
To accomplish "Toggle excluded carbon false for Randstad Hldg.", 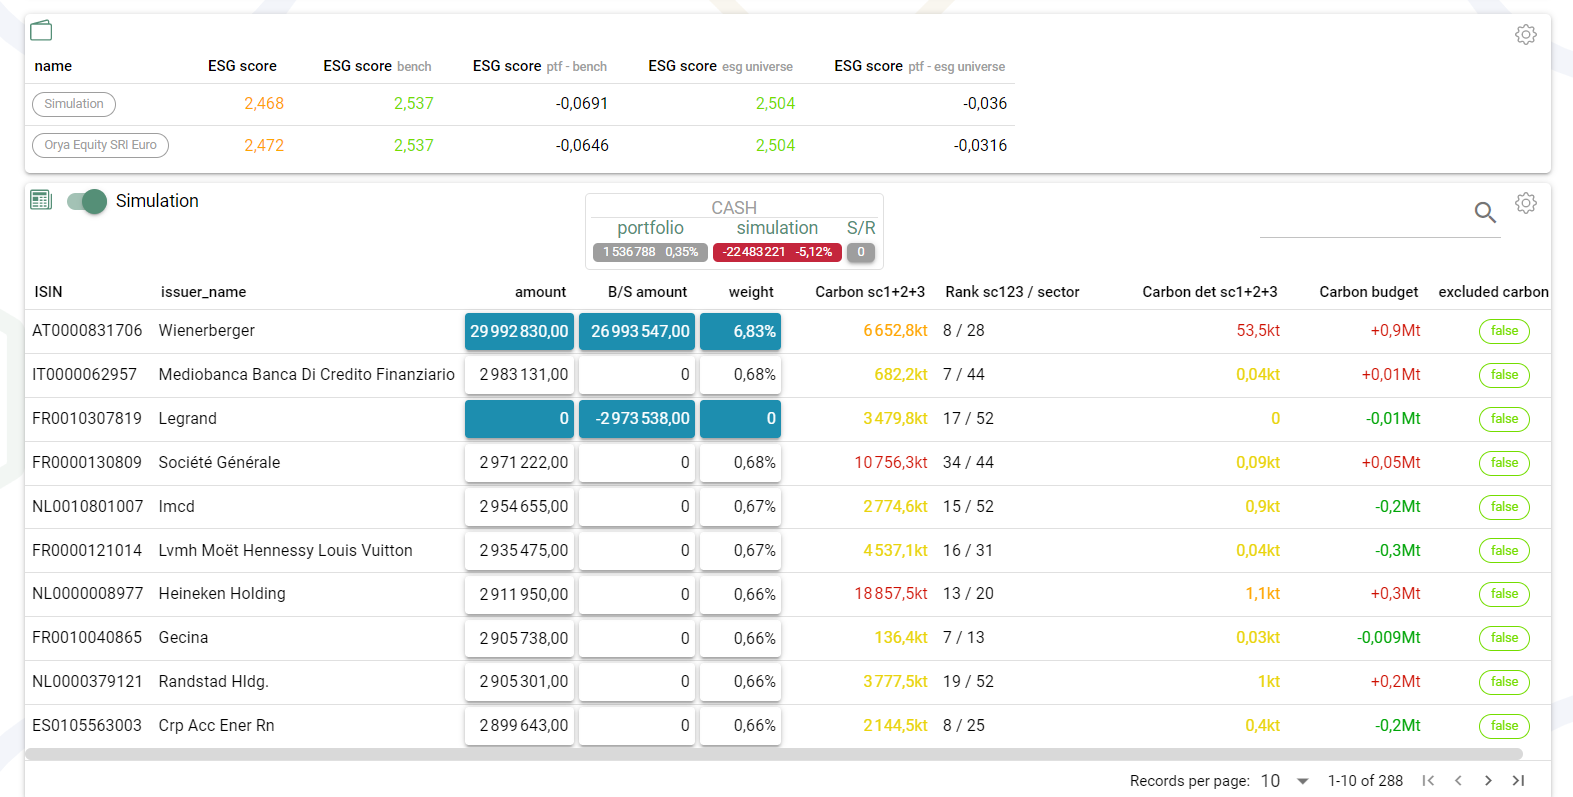I will [x=1504, y=682].
